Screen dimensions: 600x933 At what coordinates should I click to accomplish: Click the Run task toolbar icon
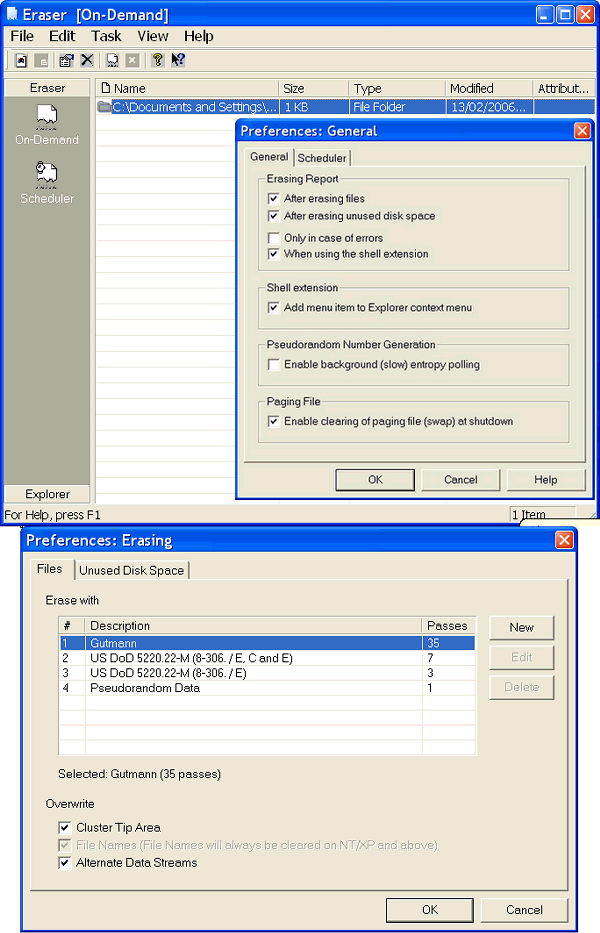coord(112,60)
